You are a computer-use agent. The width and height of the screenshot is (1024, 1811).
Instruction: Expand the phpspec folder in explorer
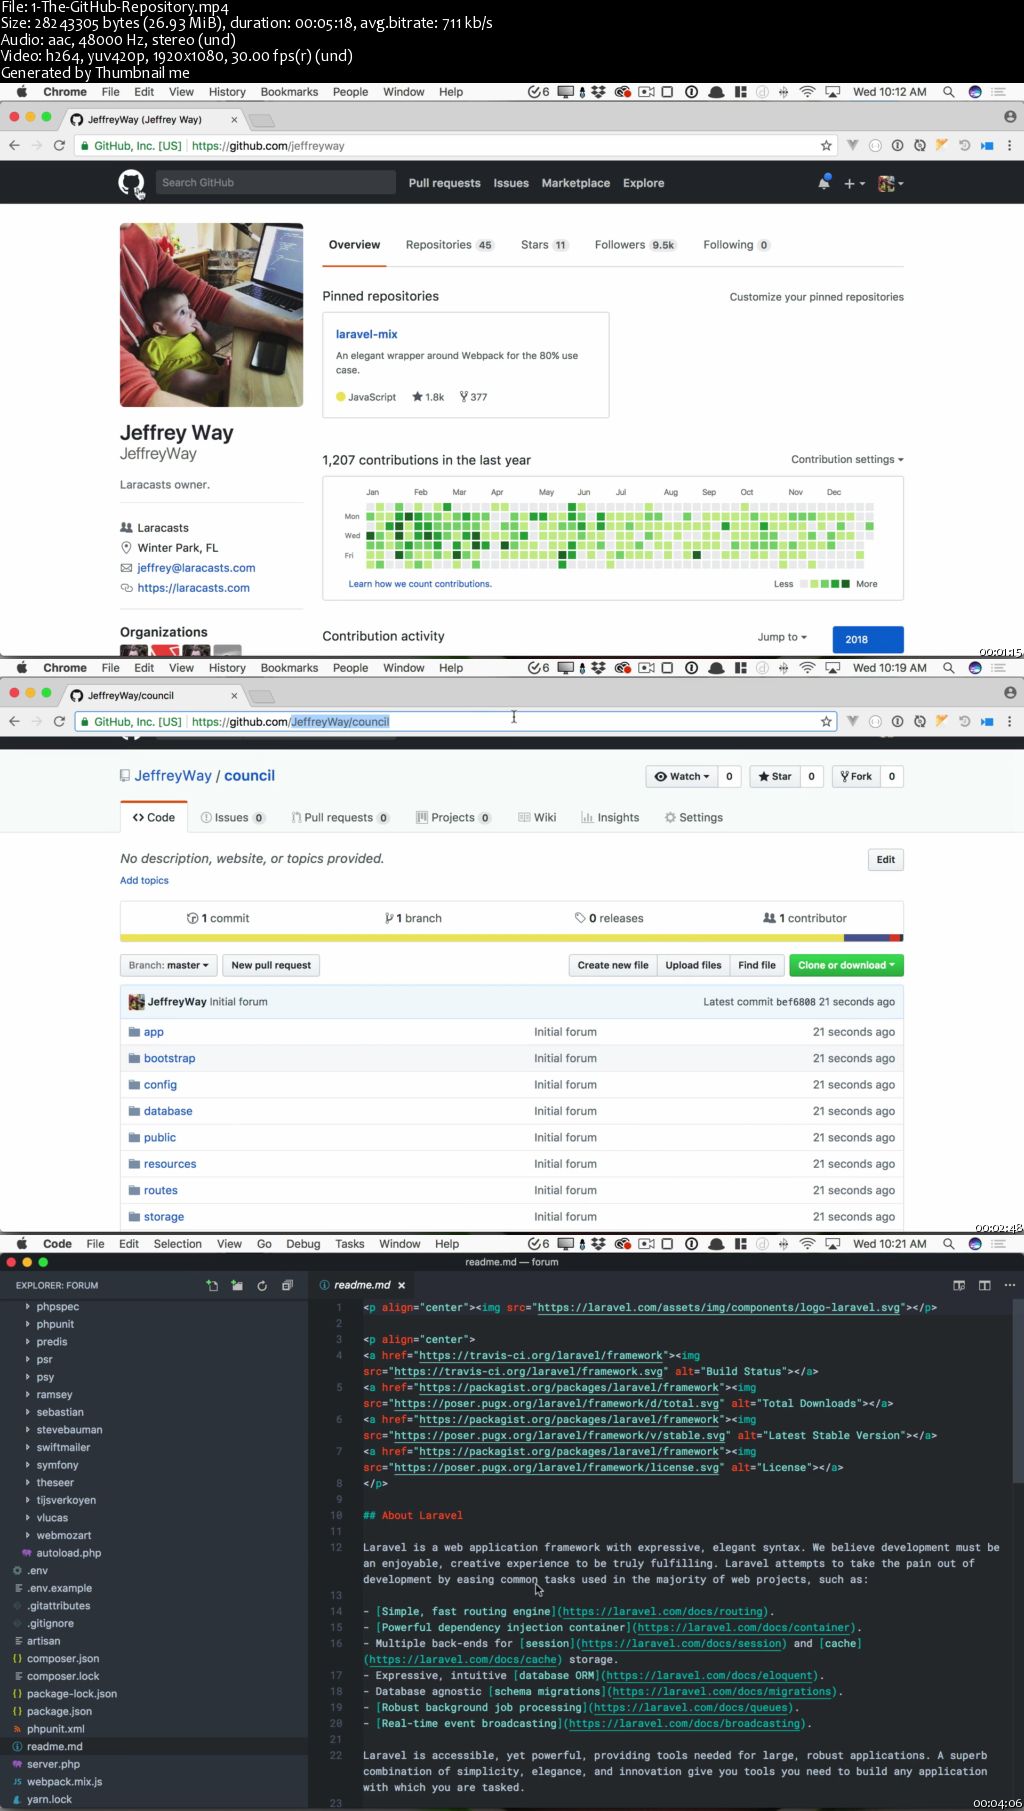[57, 1307]
